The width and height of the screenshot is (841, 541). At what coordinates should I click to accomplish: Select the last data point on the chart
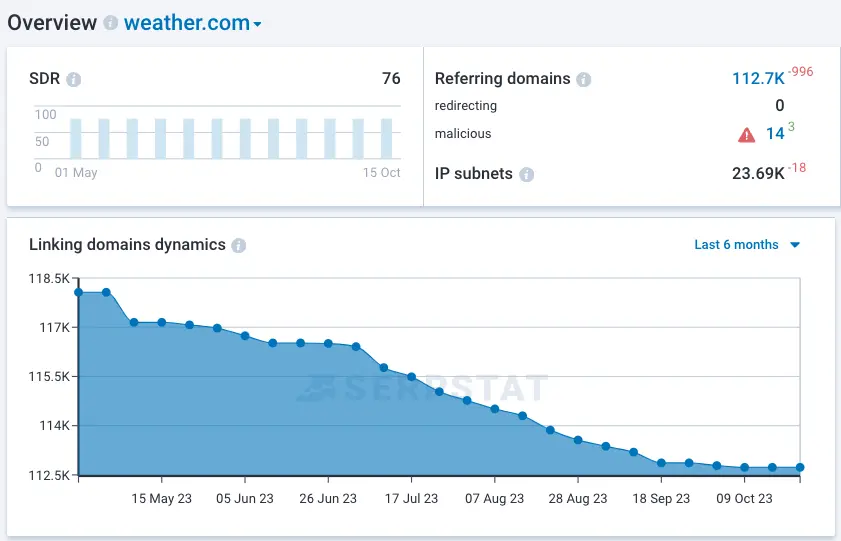pyautogui.click(x=800, y=467)
